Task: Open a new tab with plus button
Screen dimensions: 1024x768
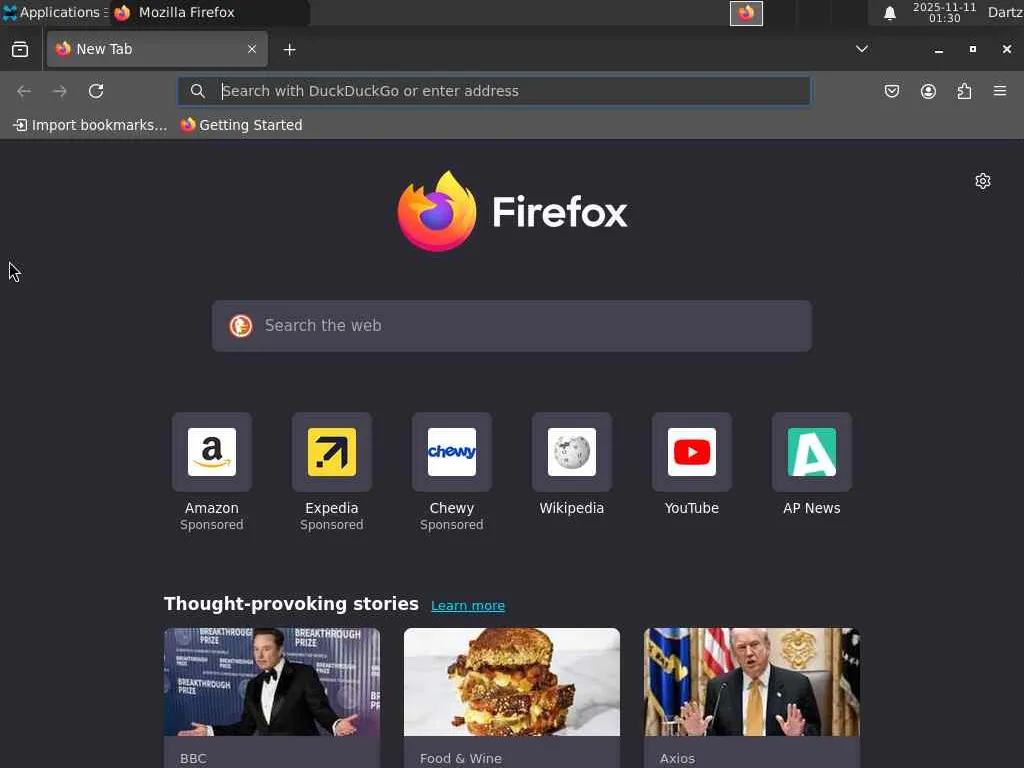Action: (x=289, y=50)
